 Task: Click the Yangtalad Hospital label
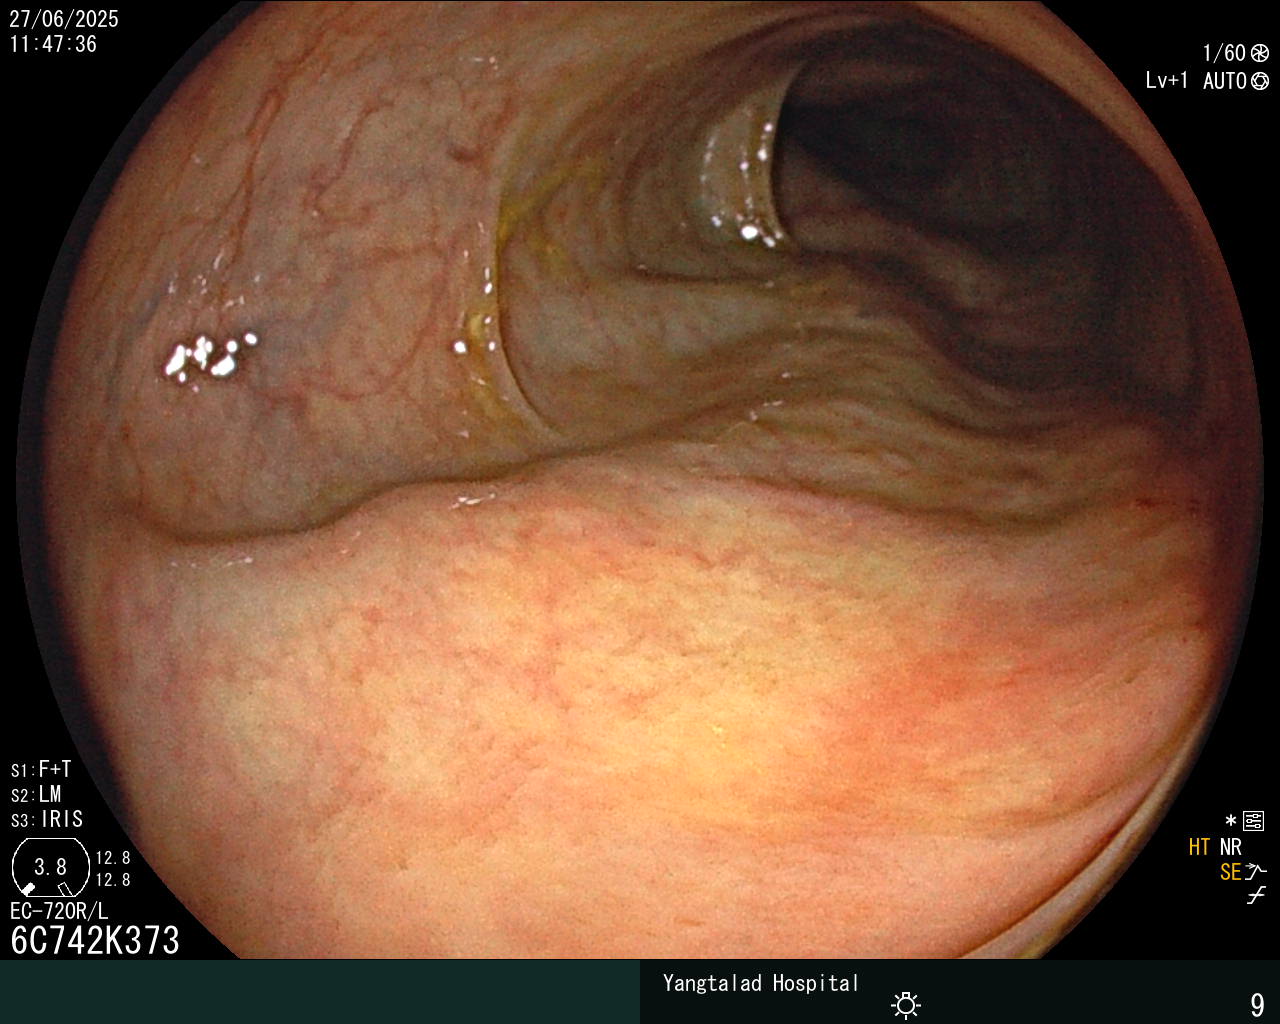[761, 983]
